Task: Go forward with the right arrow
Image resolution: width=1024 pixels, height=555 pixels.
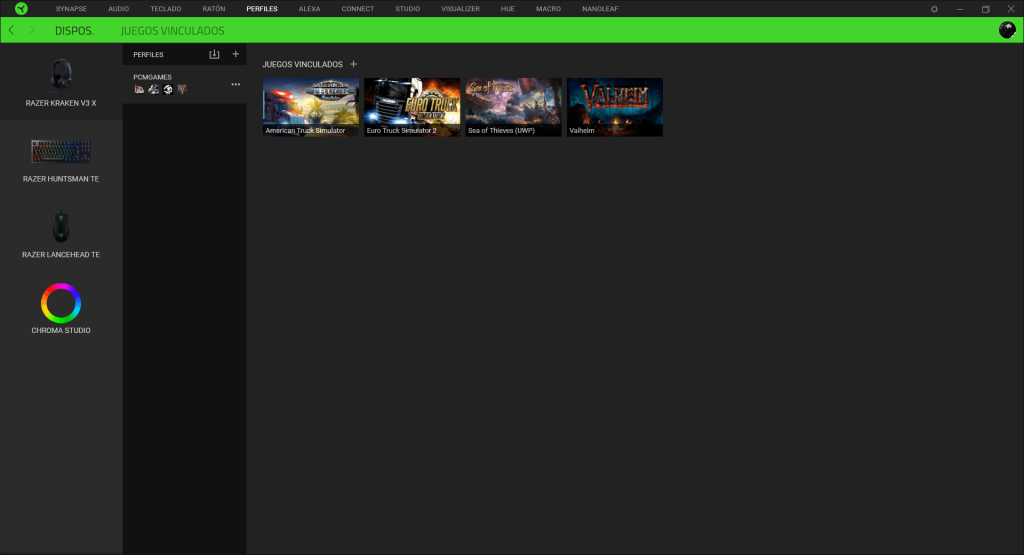Action: (x=31, y=31)
